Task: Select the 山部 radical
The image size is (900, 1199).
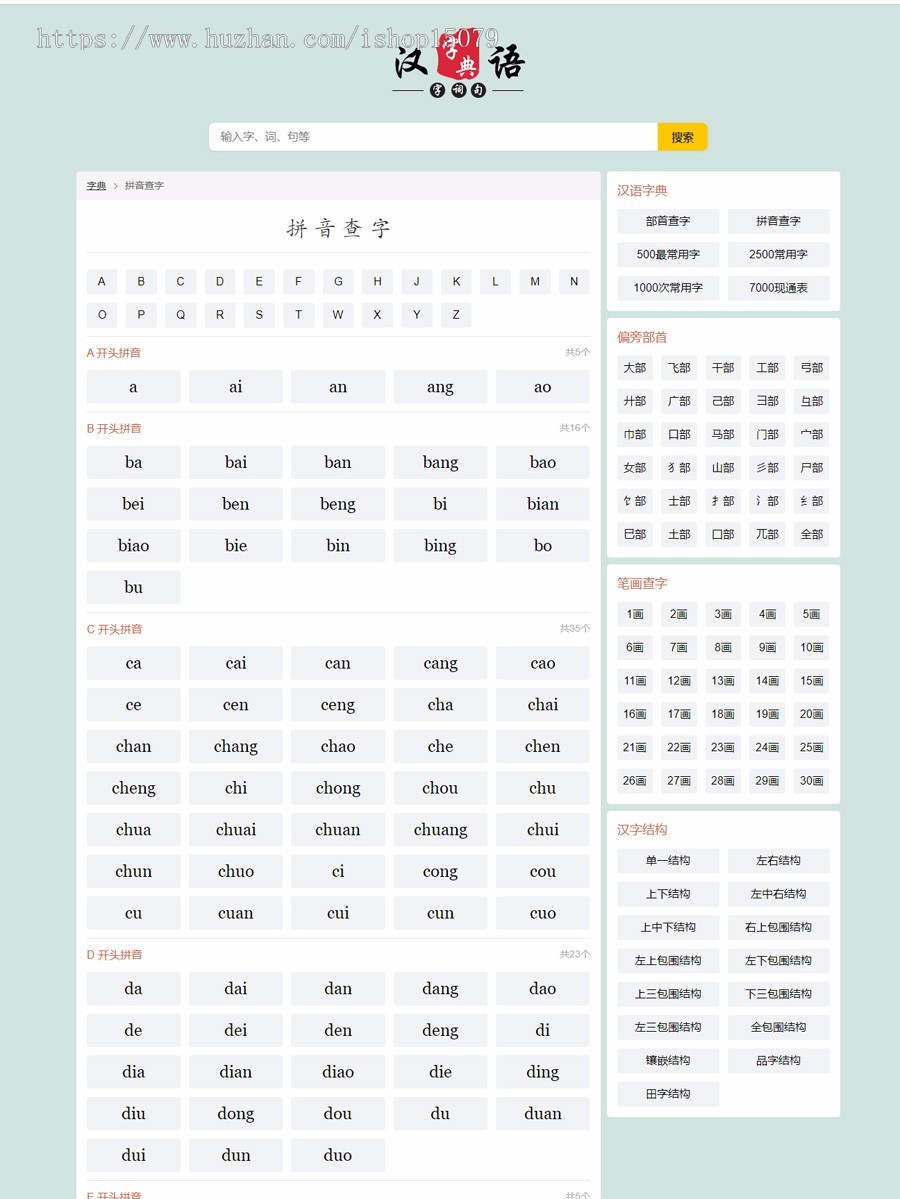Action: tap(723, 467)
